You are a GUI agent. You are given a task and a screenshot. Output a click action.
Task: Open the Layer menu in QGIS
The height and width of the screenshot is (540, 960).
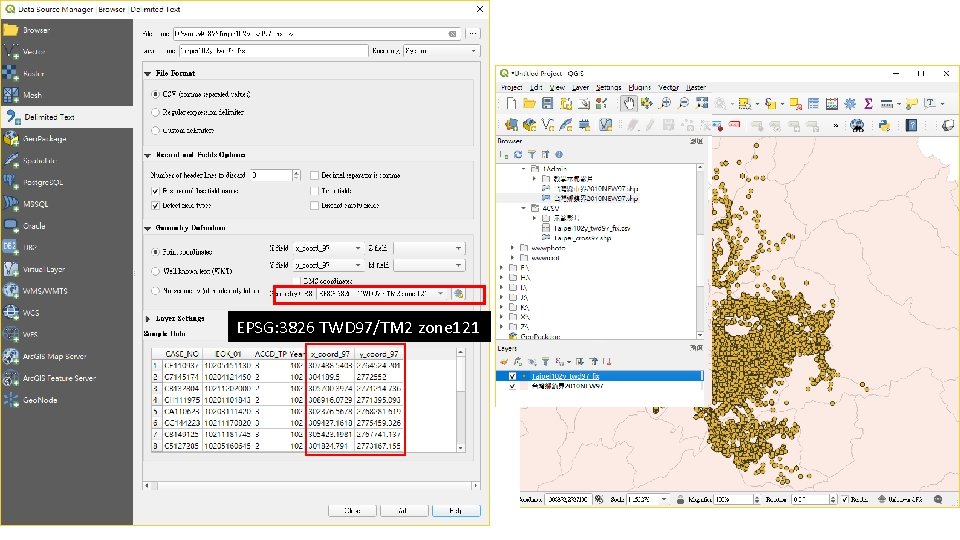(x=580, y=88)
